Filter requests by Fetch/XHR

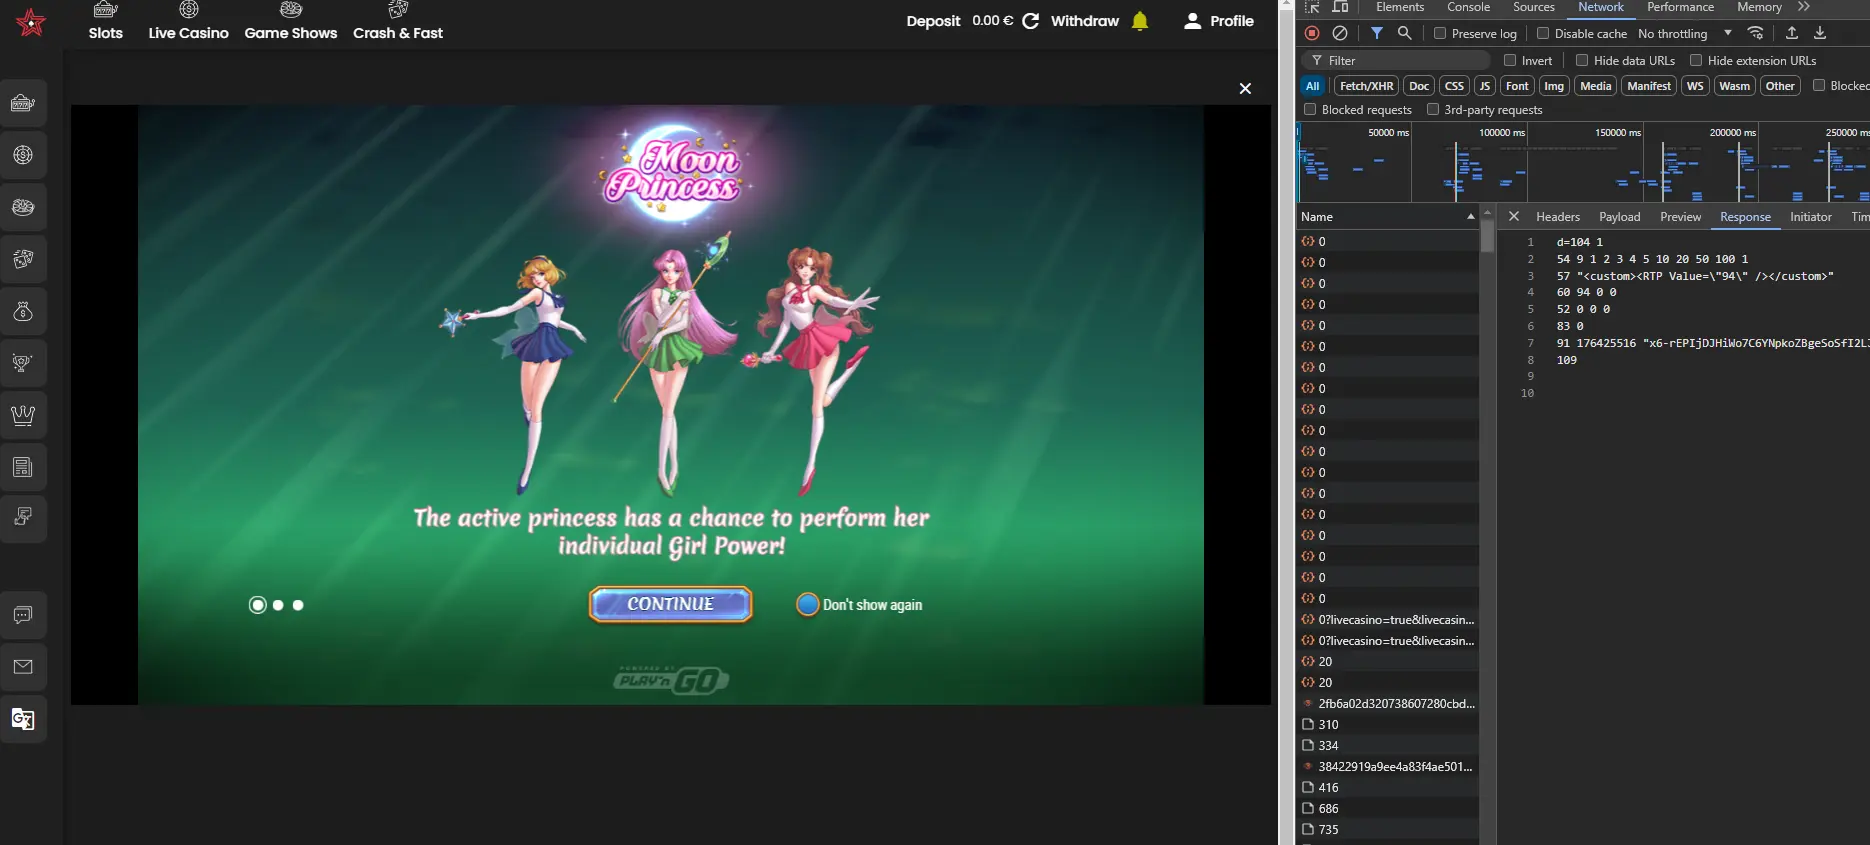1366,86
